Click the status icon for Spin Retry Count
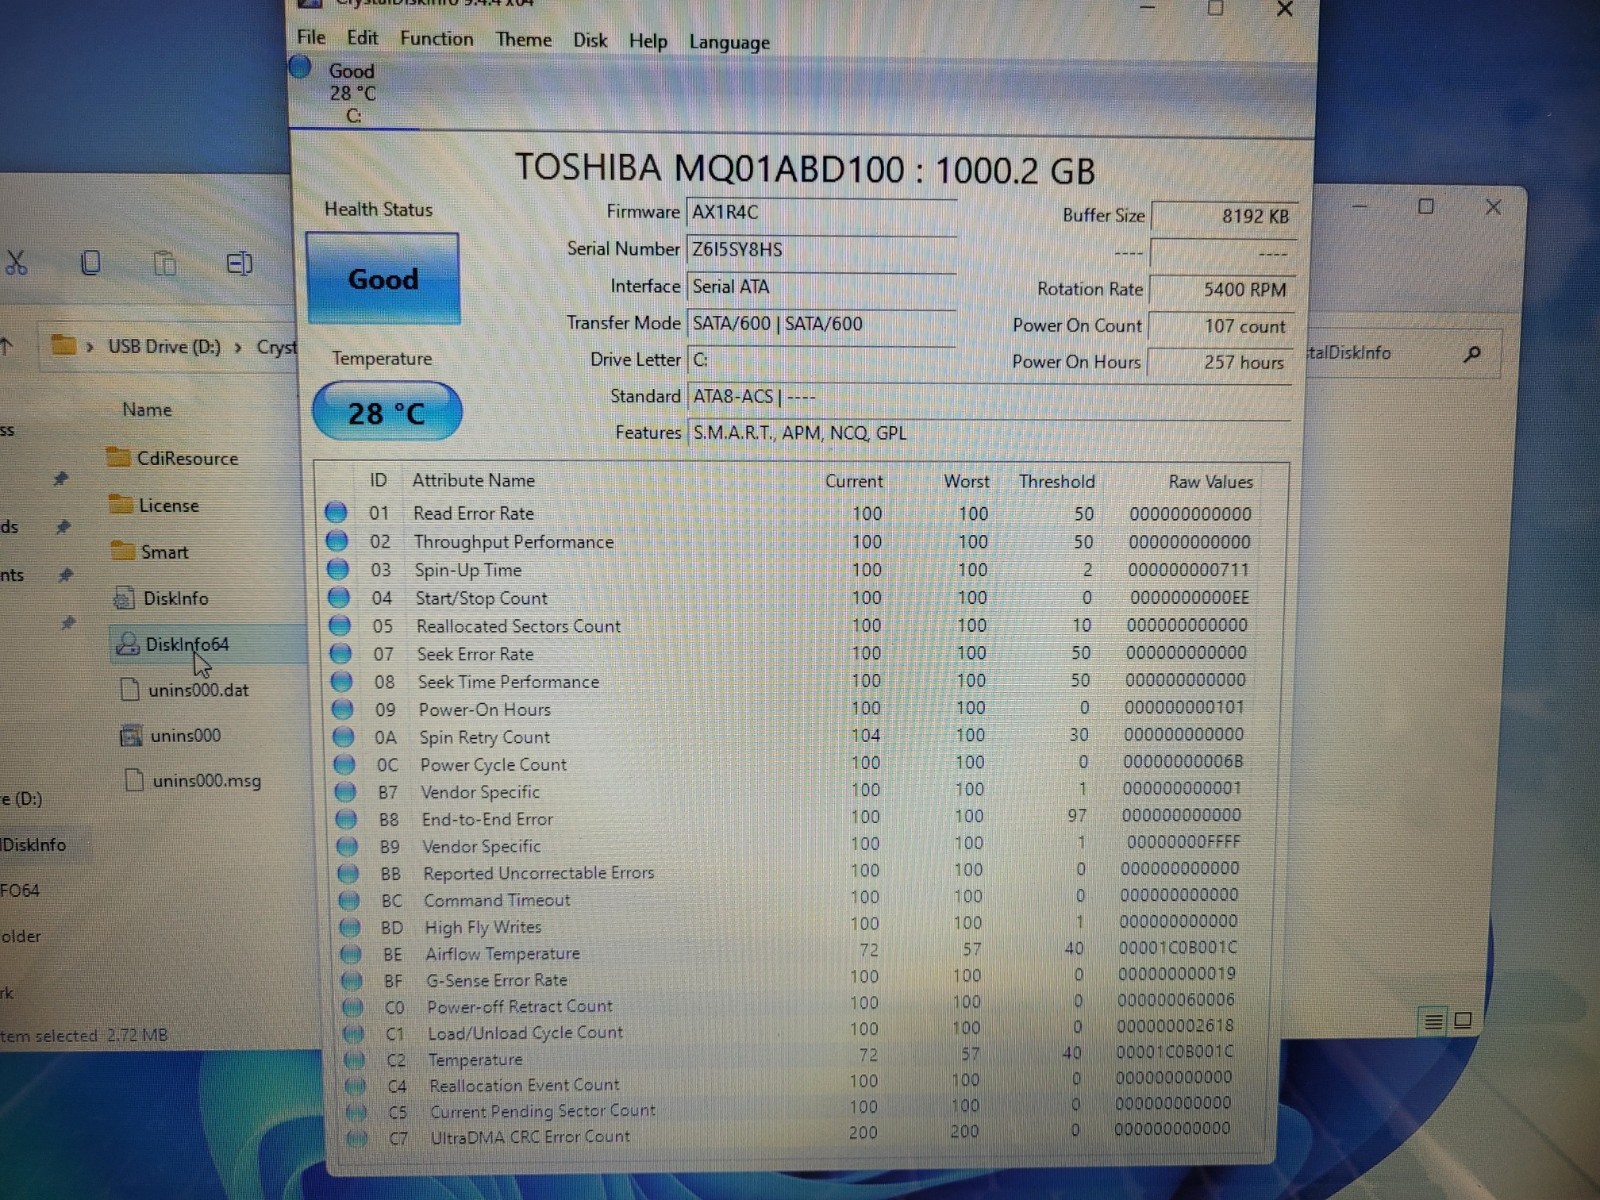The height and width of the screenshot is (1200, 1600). [344, 737]
